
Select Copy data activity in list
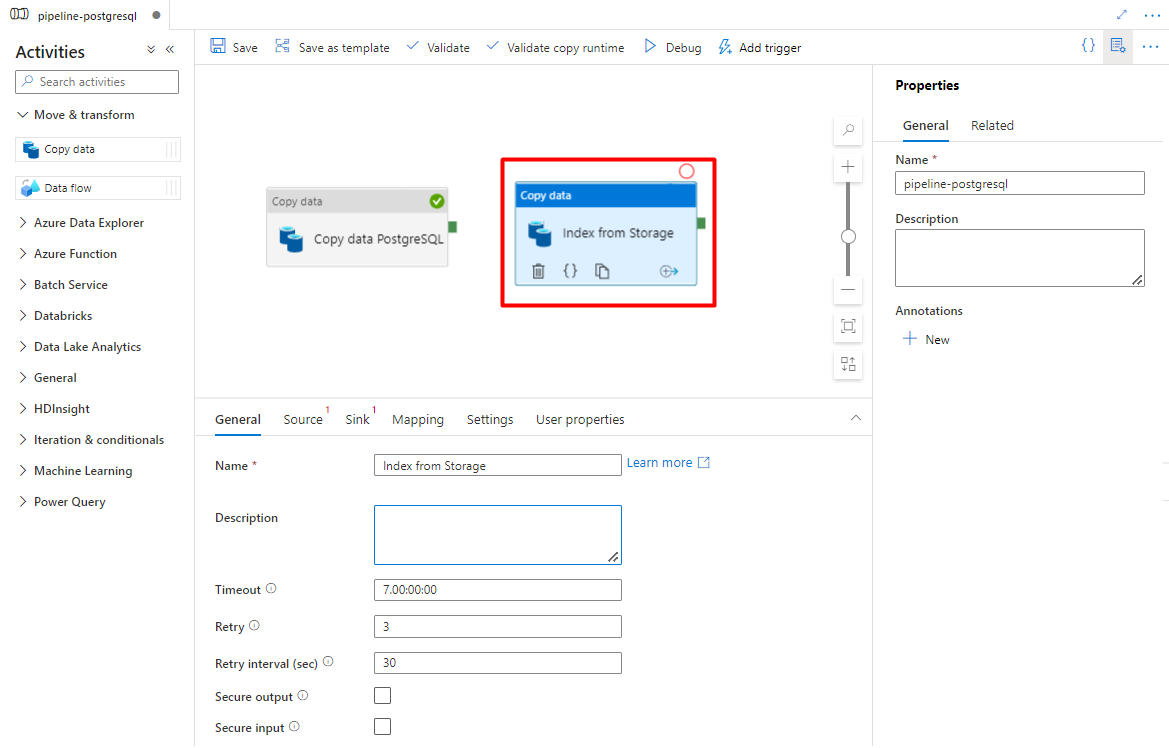pyautogui.click(x=98, y=149)
